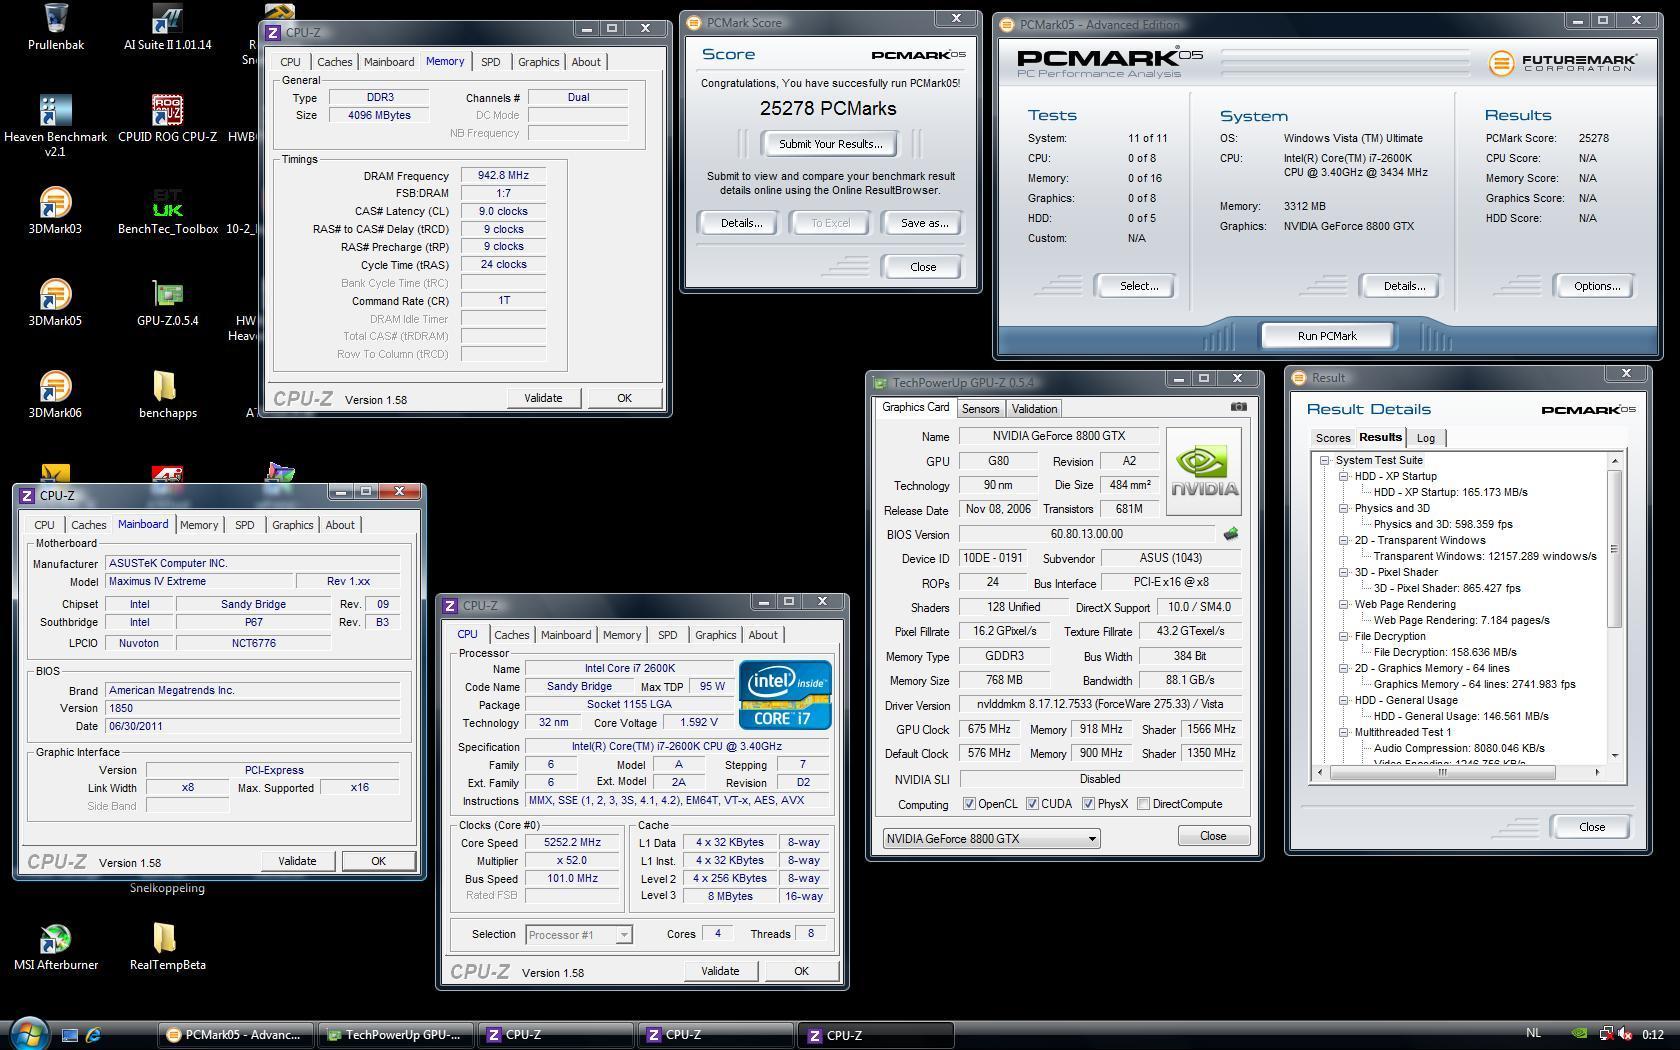Launch 3DMark03 desktop icon
Image resolution: width=1680 pixels, height=1050 pixels.
tap(55, 211)
